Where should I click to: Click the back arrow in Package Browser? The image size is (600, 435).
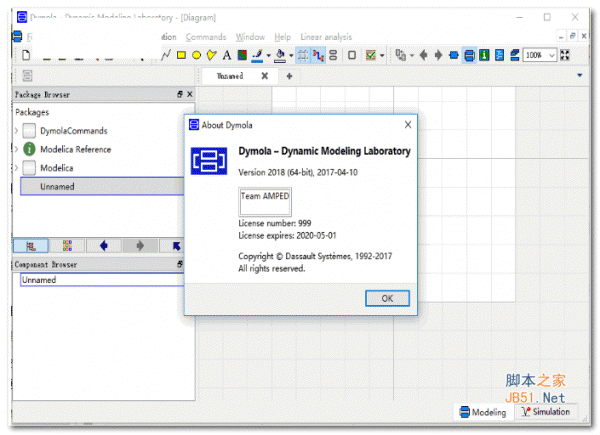pyautogui.click(x=103, y=245)
